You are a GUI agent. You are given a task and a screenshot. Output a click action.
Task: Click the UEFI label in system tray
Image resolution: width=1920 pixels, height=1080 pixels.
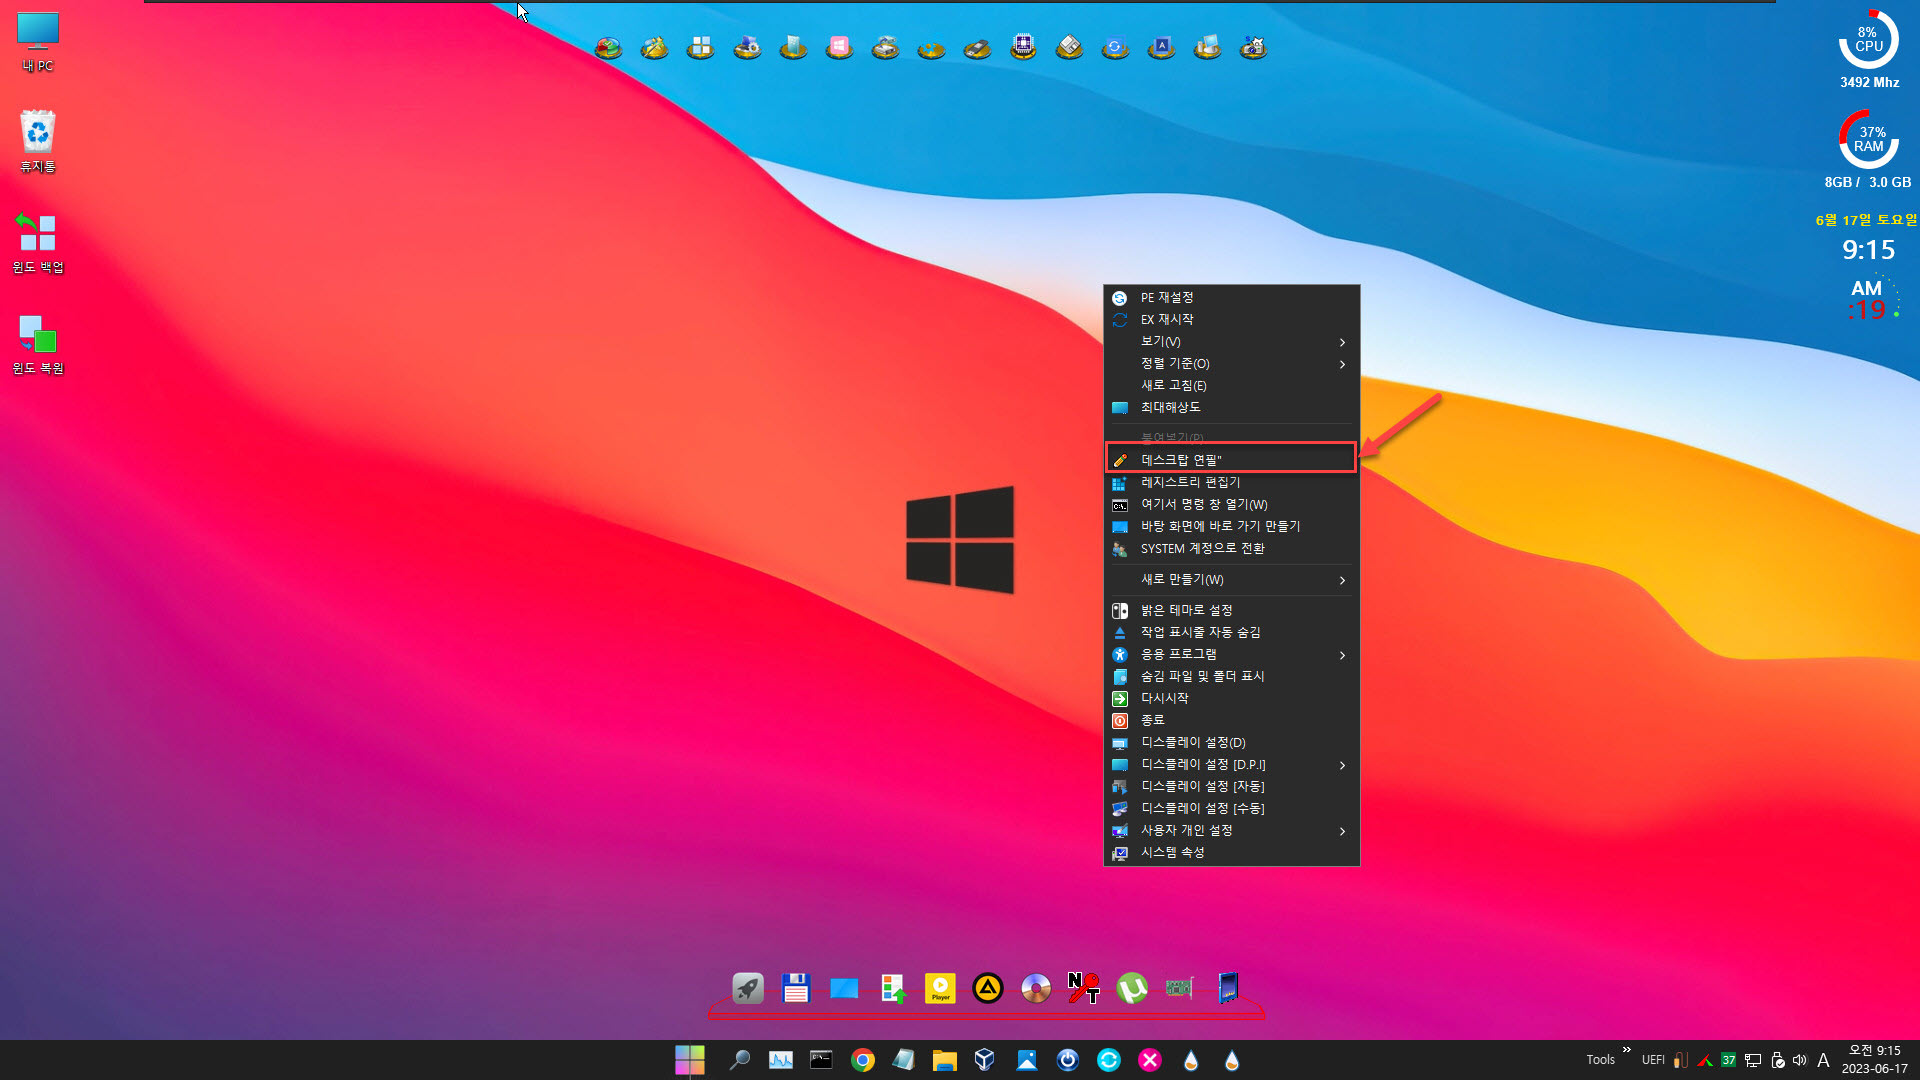1653,1060
